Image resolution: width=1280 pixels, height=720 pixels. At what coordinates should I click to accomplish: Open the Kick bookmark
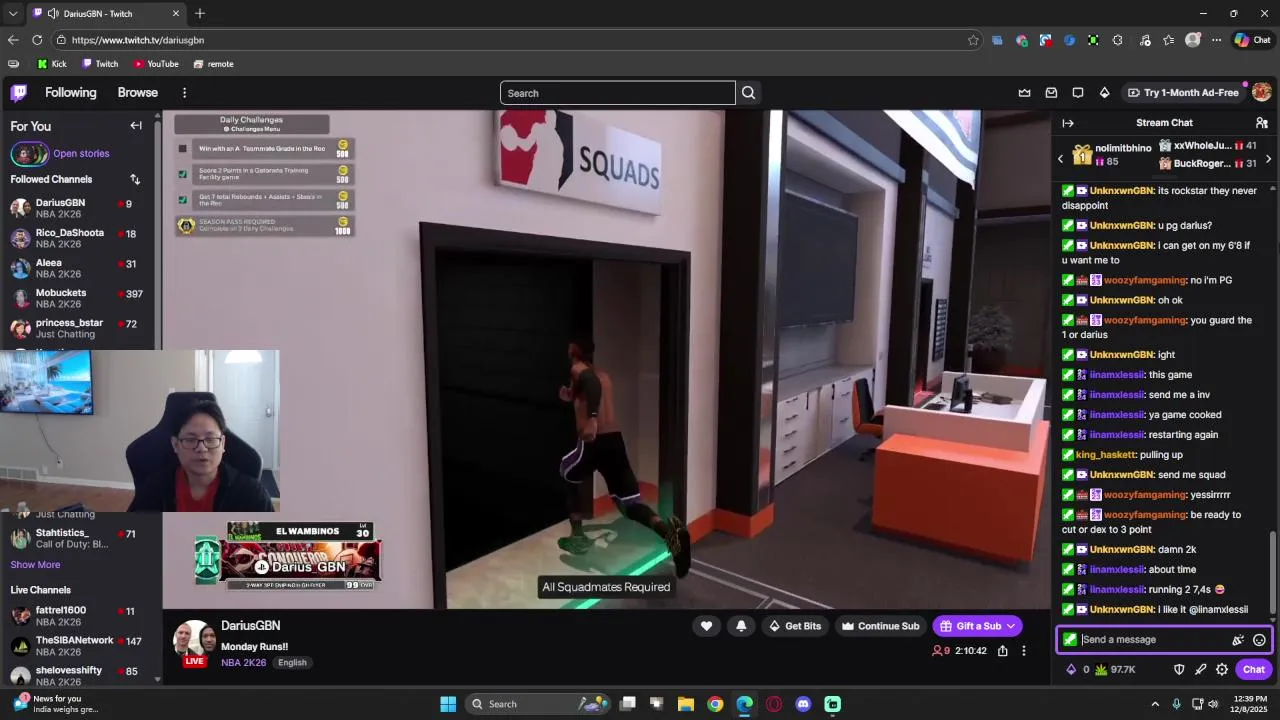tap(52, 64)
